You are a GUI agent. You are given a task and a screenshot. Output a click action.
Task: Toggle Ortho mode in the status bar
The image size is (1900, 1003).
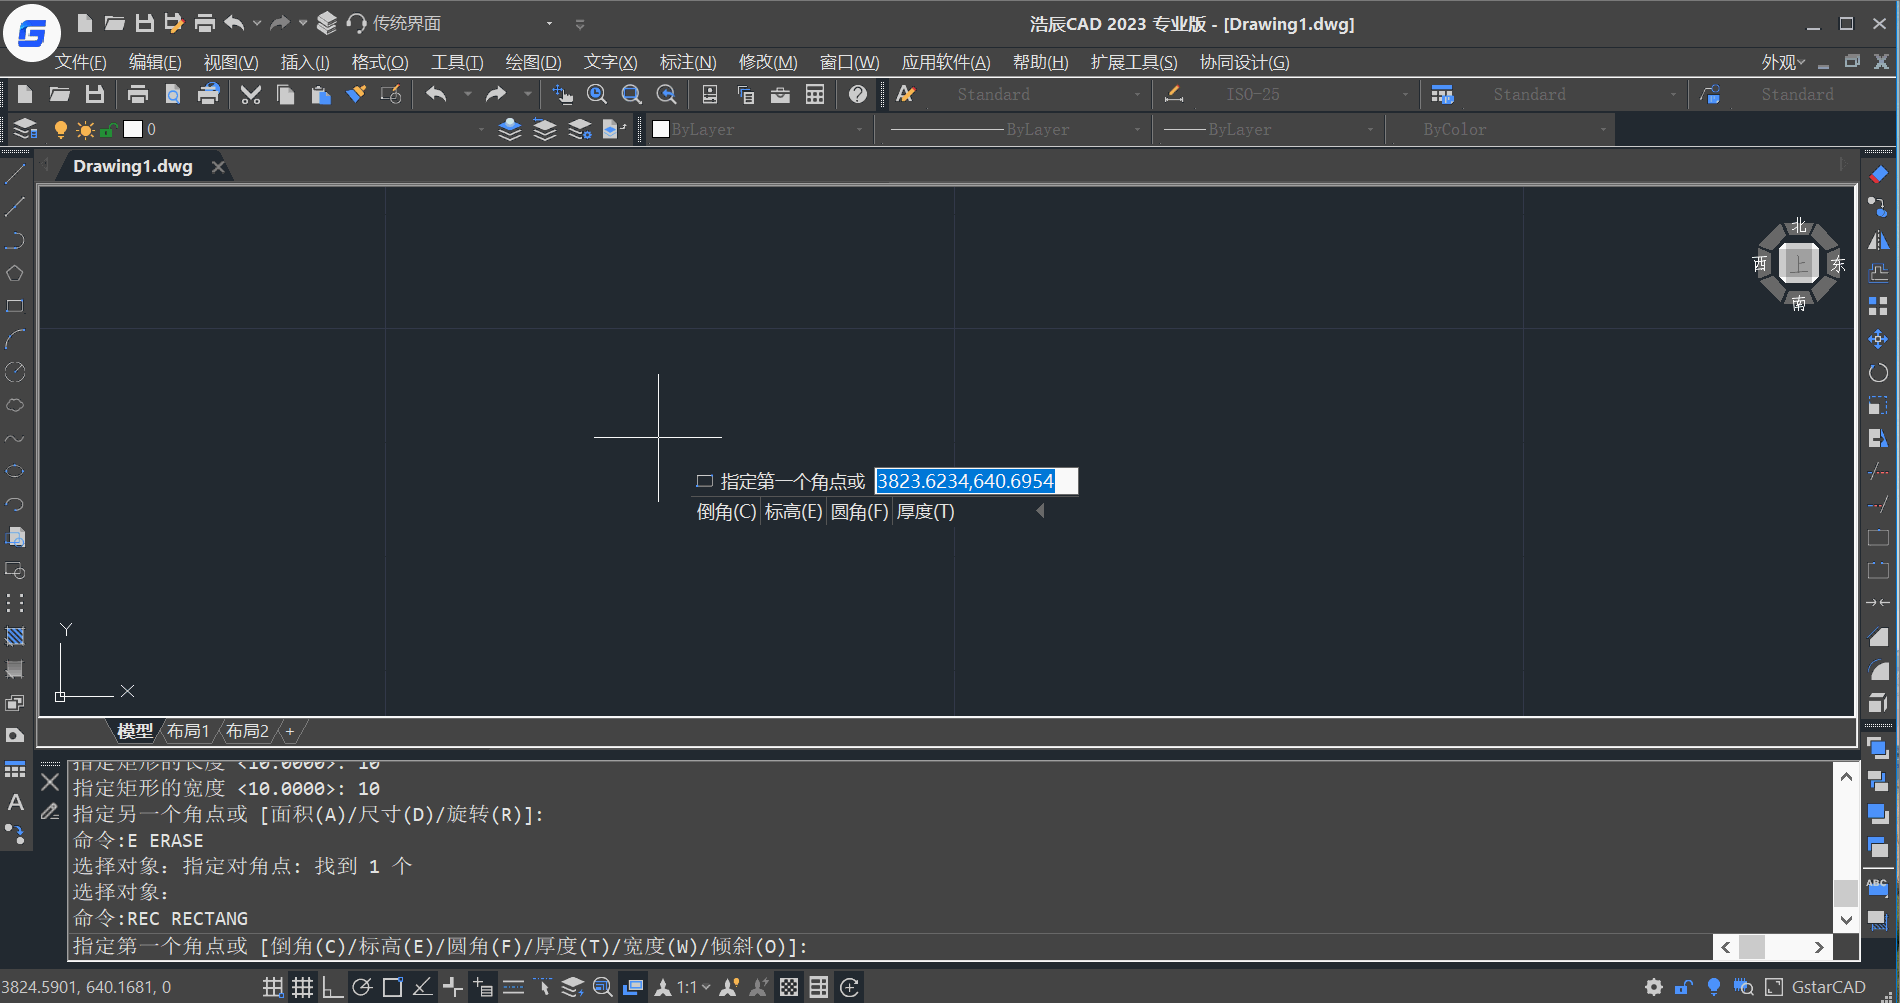(332, 987)
